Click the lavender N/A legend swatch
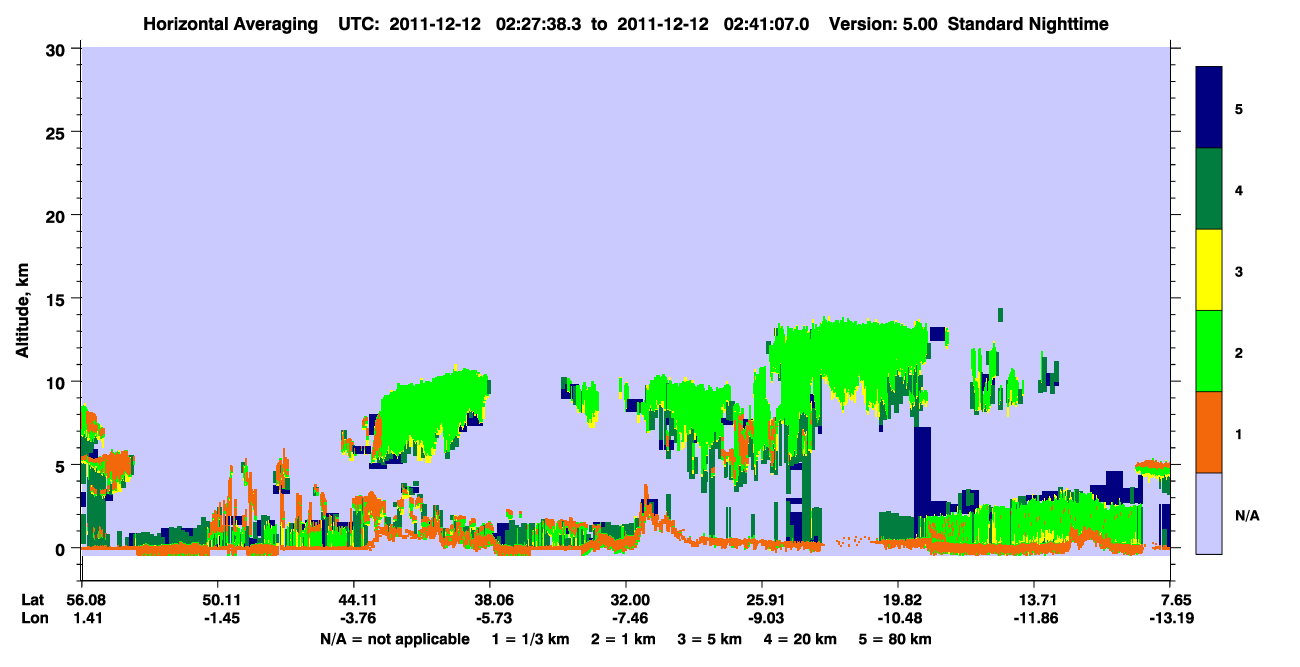The height and width of the screenshot is (667, 1300). (x=1209, y=513)
